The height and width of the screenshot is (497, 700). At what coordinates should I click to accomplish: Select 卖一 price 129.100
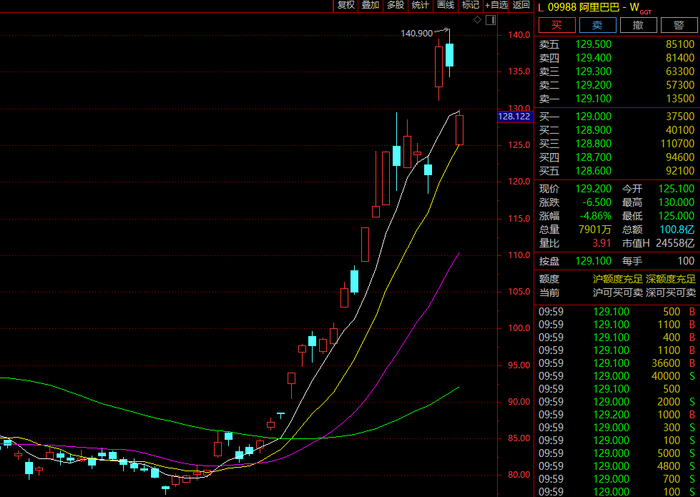[593, 98]
